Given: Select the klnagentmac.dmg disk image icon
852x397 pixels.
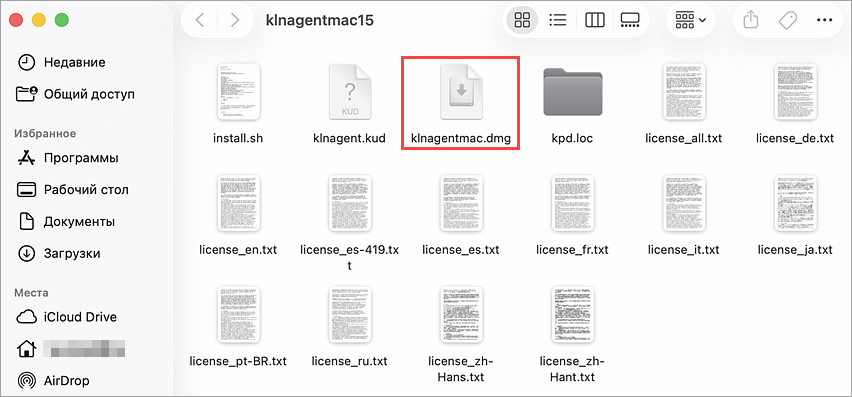Looking at the screenshot, I should (461, 92).
